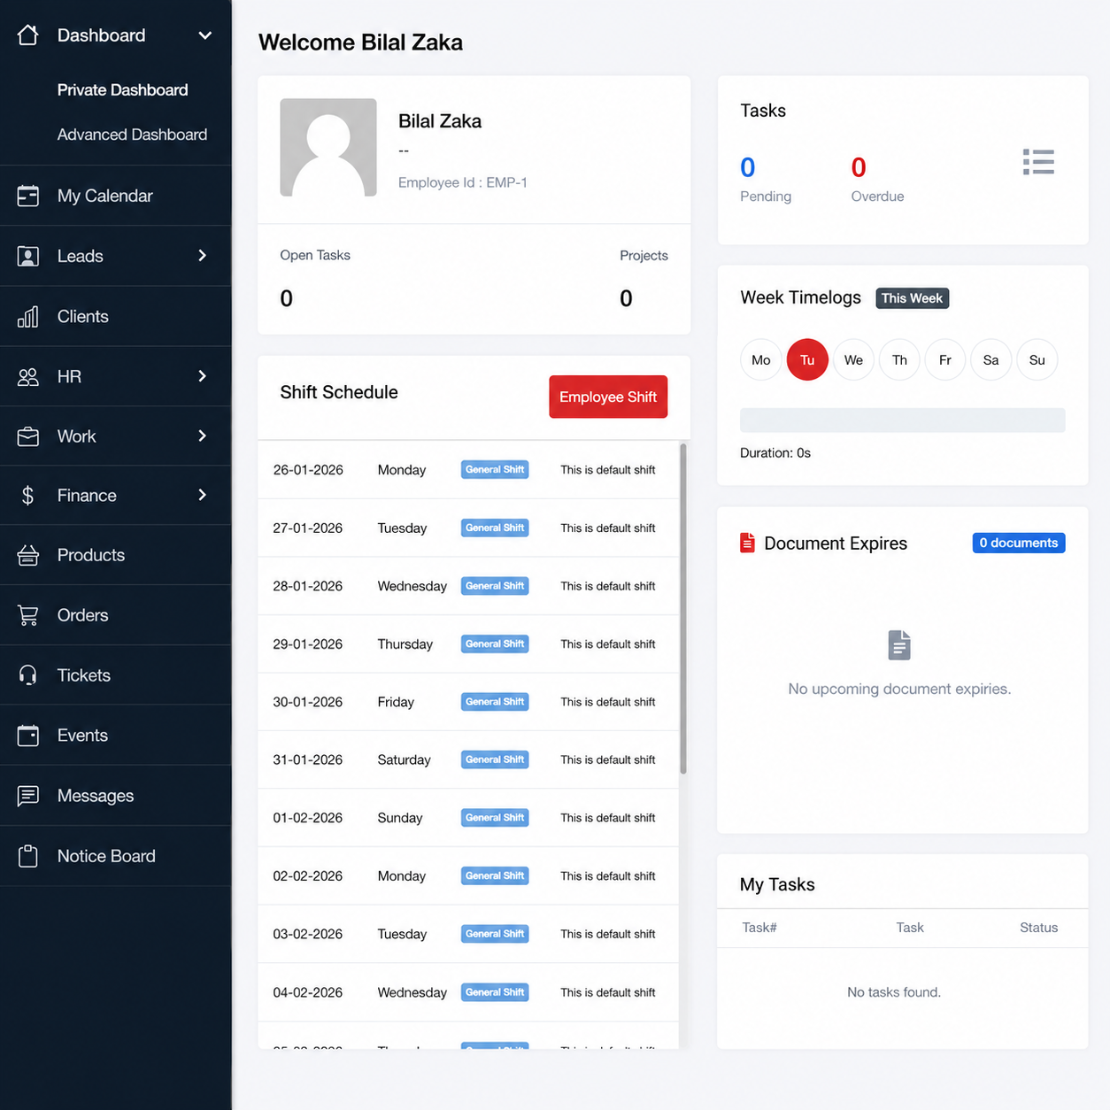
Task: Select We in Week Timelogs
Action: pyautogui.click(x=853, y=360)
